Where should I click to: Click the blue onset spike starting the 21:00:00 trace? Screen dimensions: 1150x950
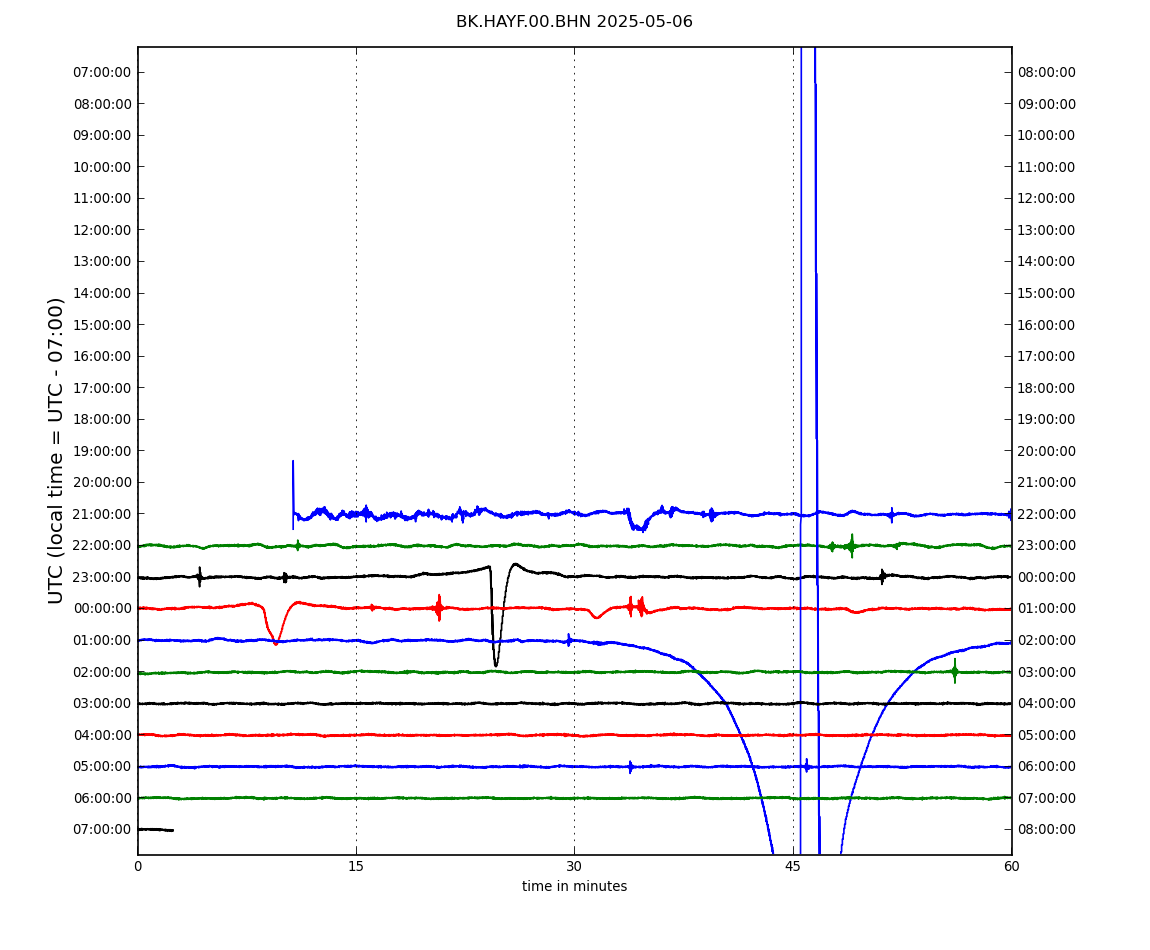click(293, 495)
